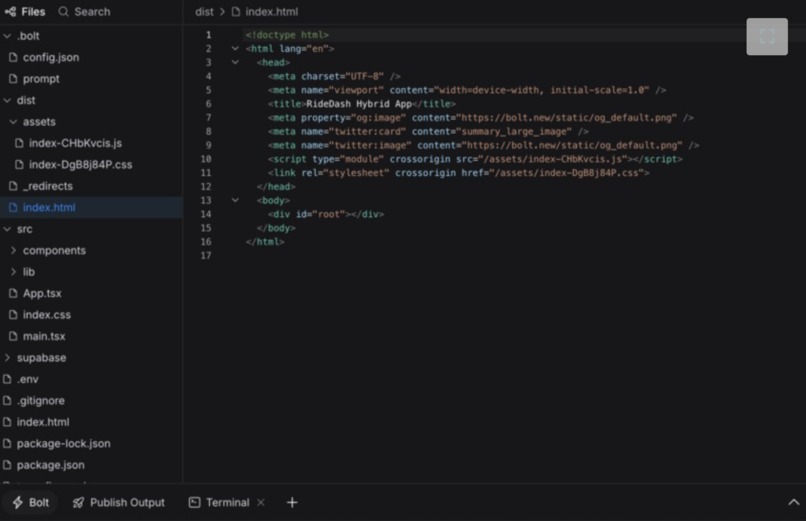Add a new terminal with plus

[292, 503]
